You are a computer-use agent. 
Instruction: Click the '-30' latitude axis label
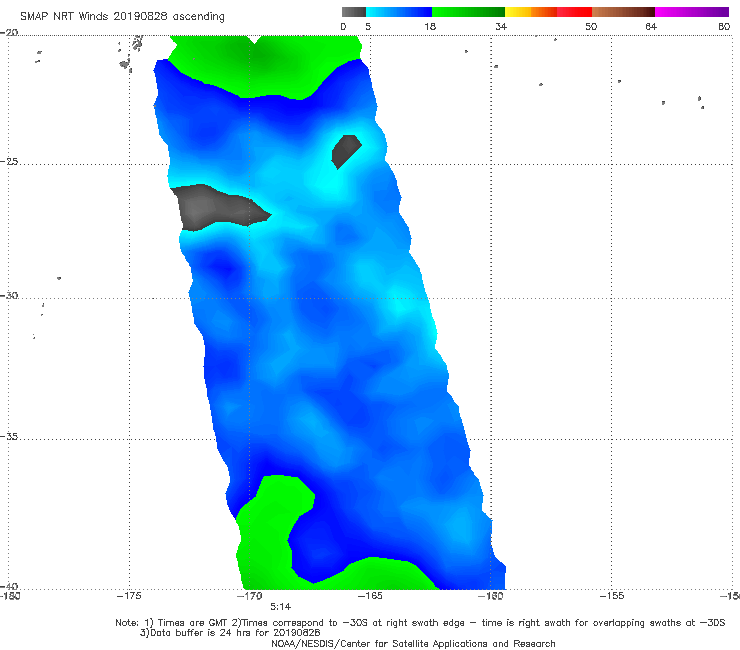pyautogui.click(x=9, y=295)
